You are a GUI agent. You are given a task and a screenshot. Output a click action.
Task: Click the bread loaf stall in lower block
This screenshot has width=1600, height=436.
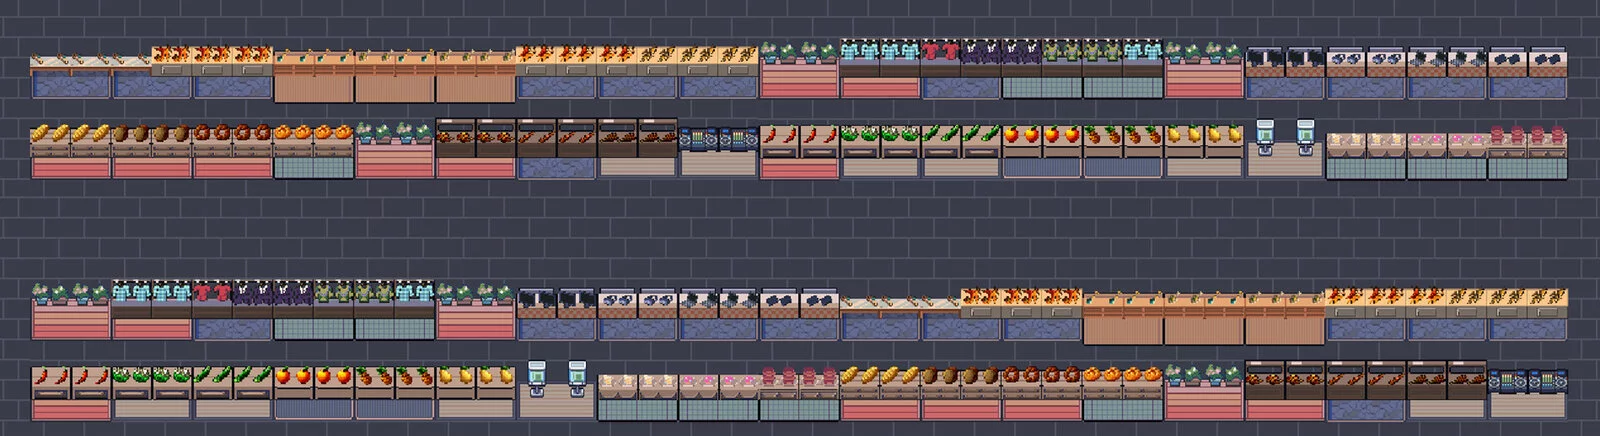click(880, 392)
